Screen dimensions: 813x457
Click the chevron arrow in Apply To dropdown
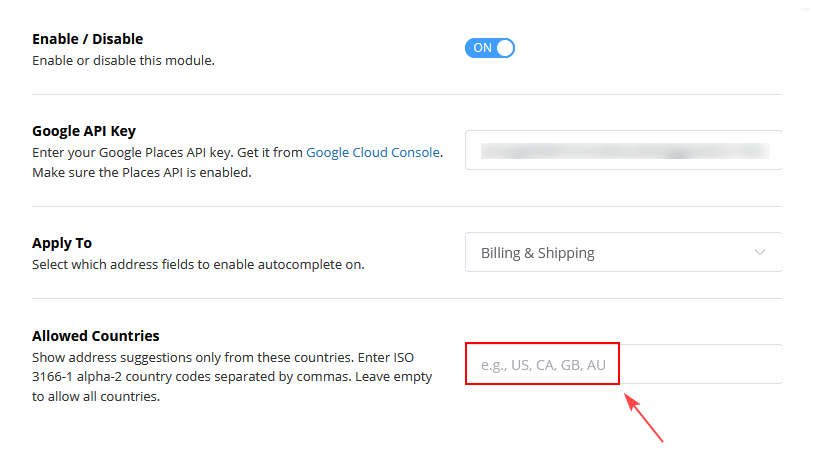click(760, 253)
